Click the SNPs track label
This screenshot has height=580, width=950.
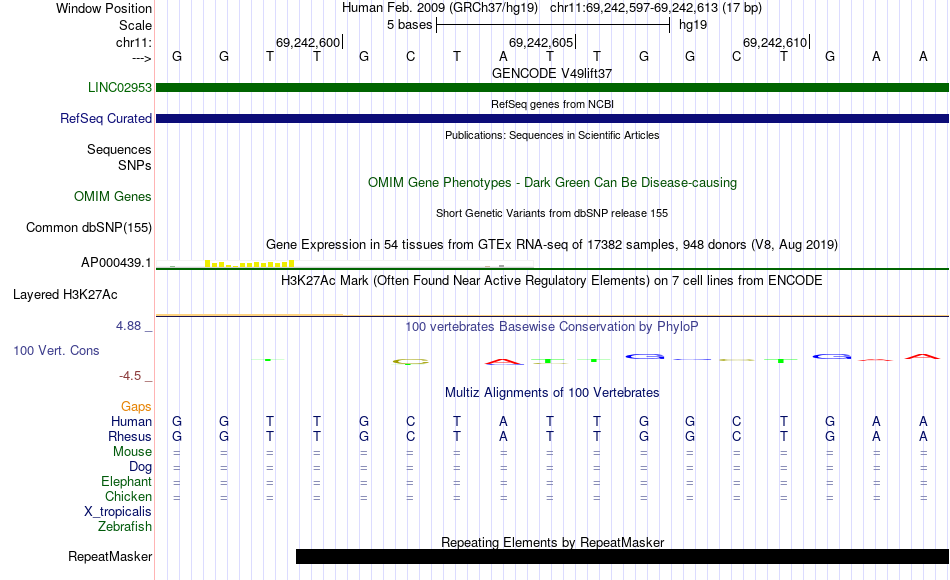pos(135,165)
